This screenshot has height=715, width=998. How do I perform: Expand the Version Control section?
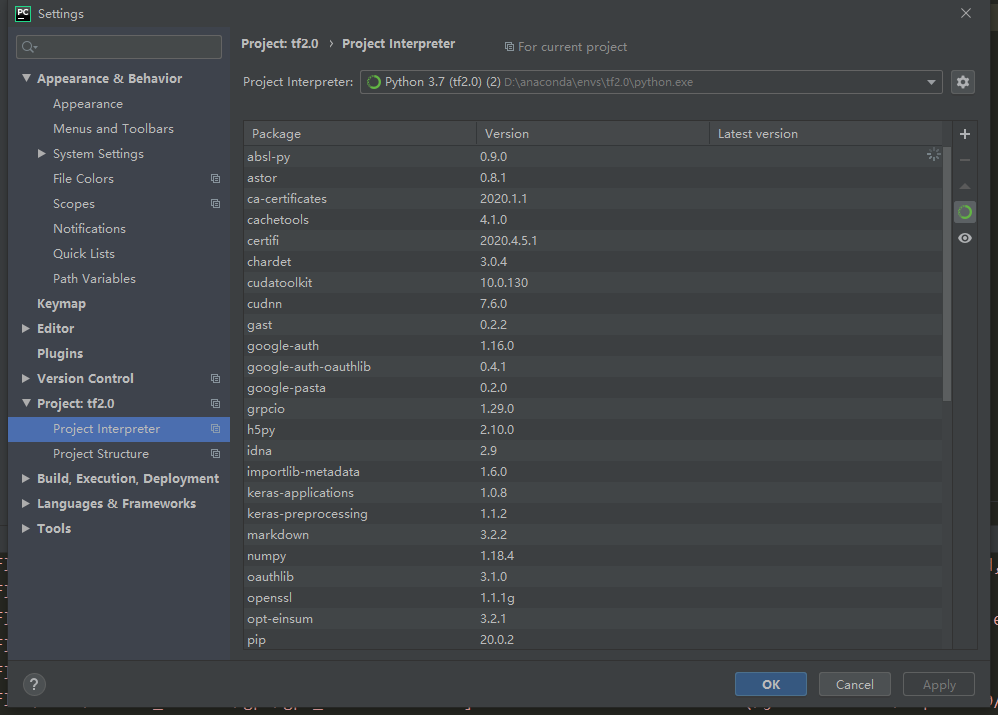click(25, 379)
